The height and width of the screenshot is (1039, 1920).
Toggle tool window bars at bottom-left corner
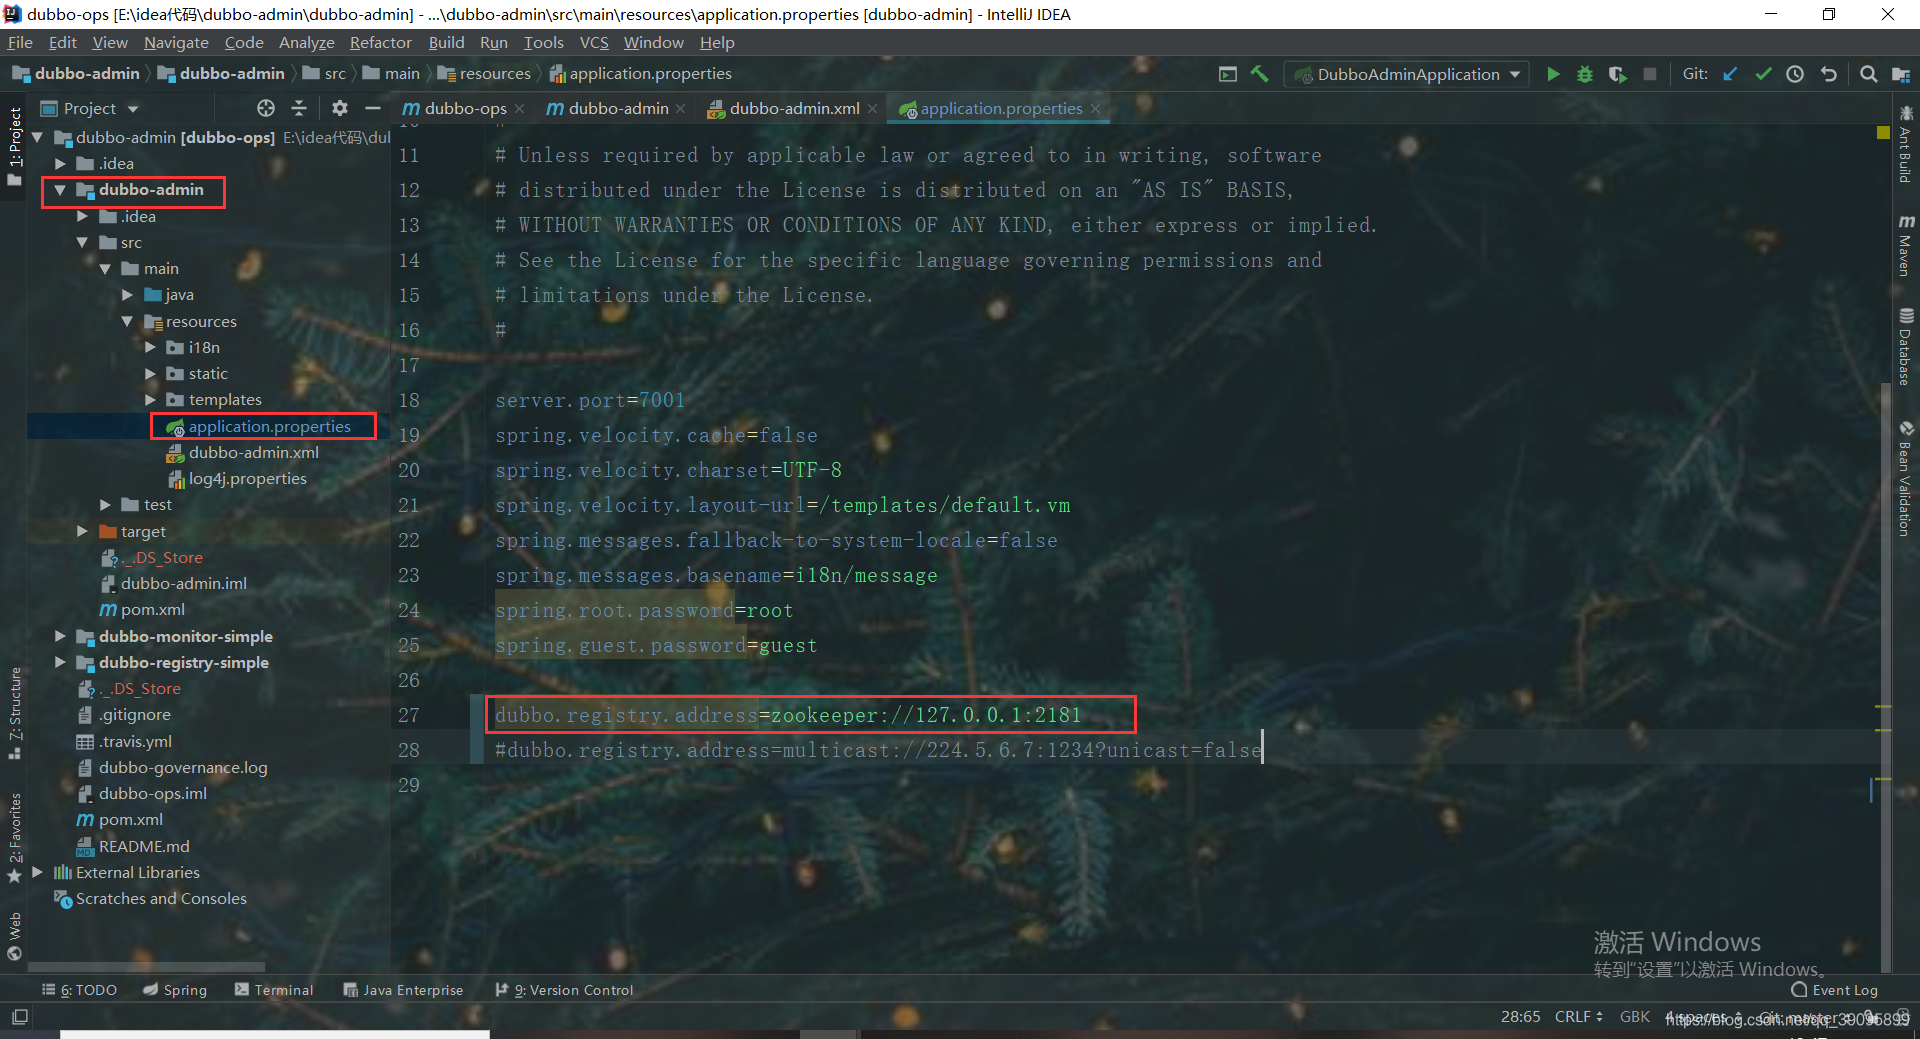(x=19, y=1017)
